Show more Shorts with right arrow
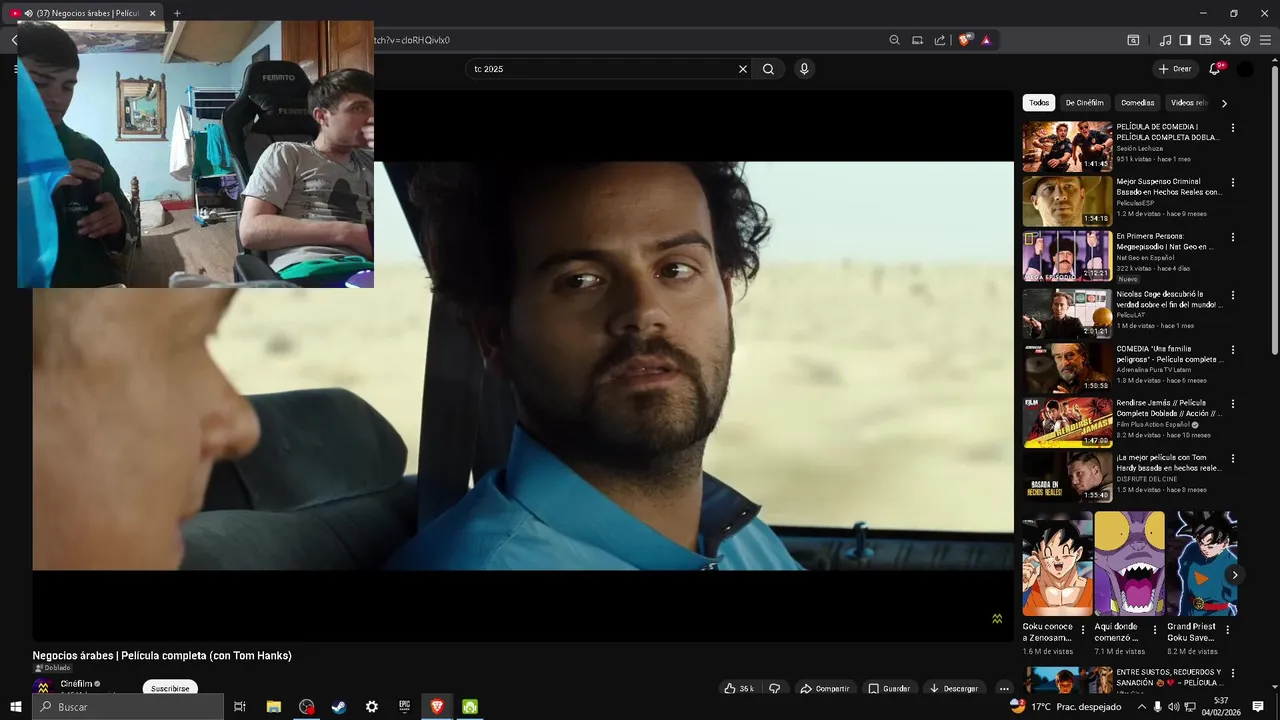The image size is (1280, 720). (1235, 575)
